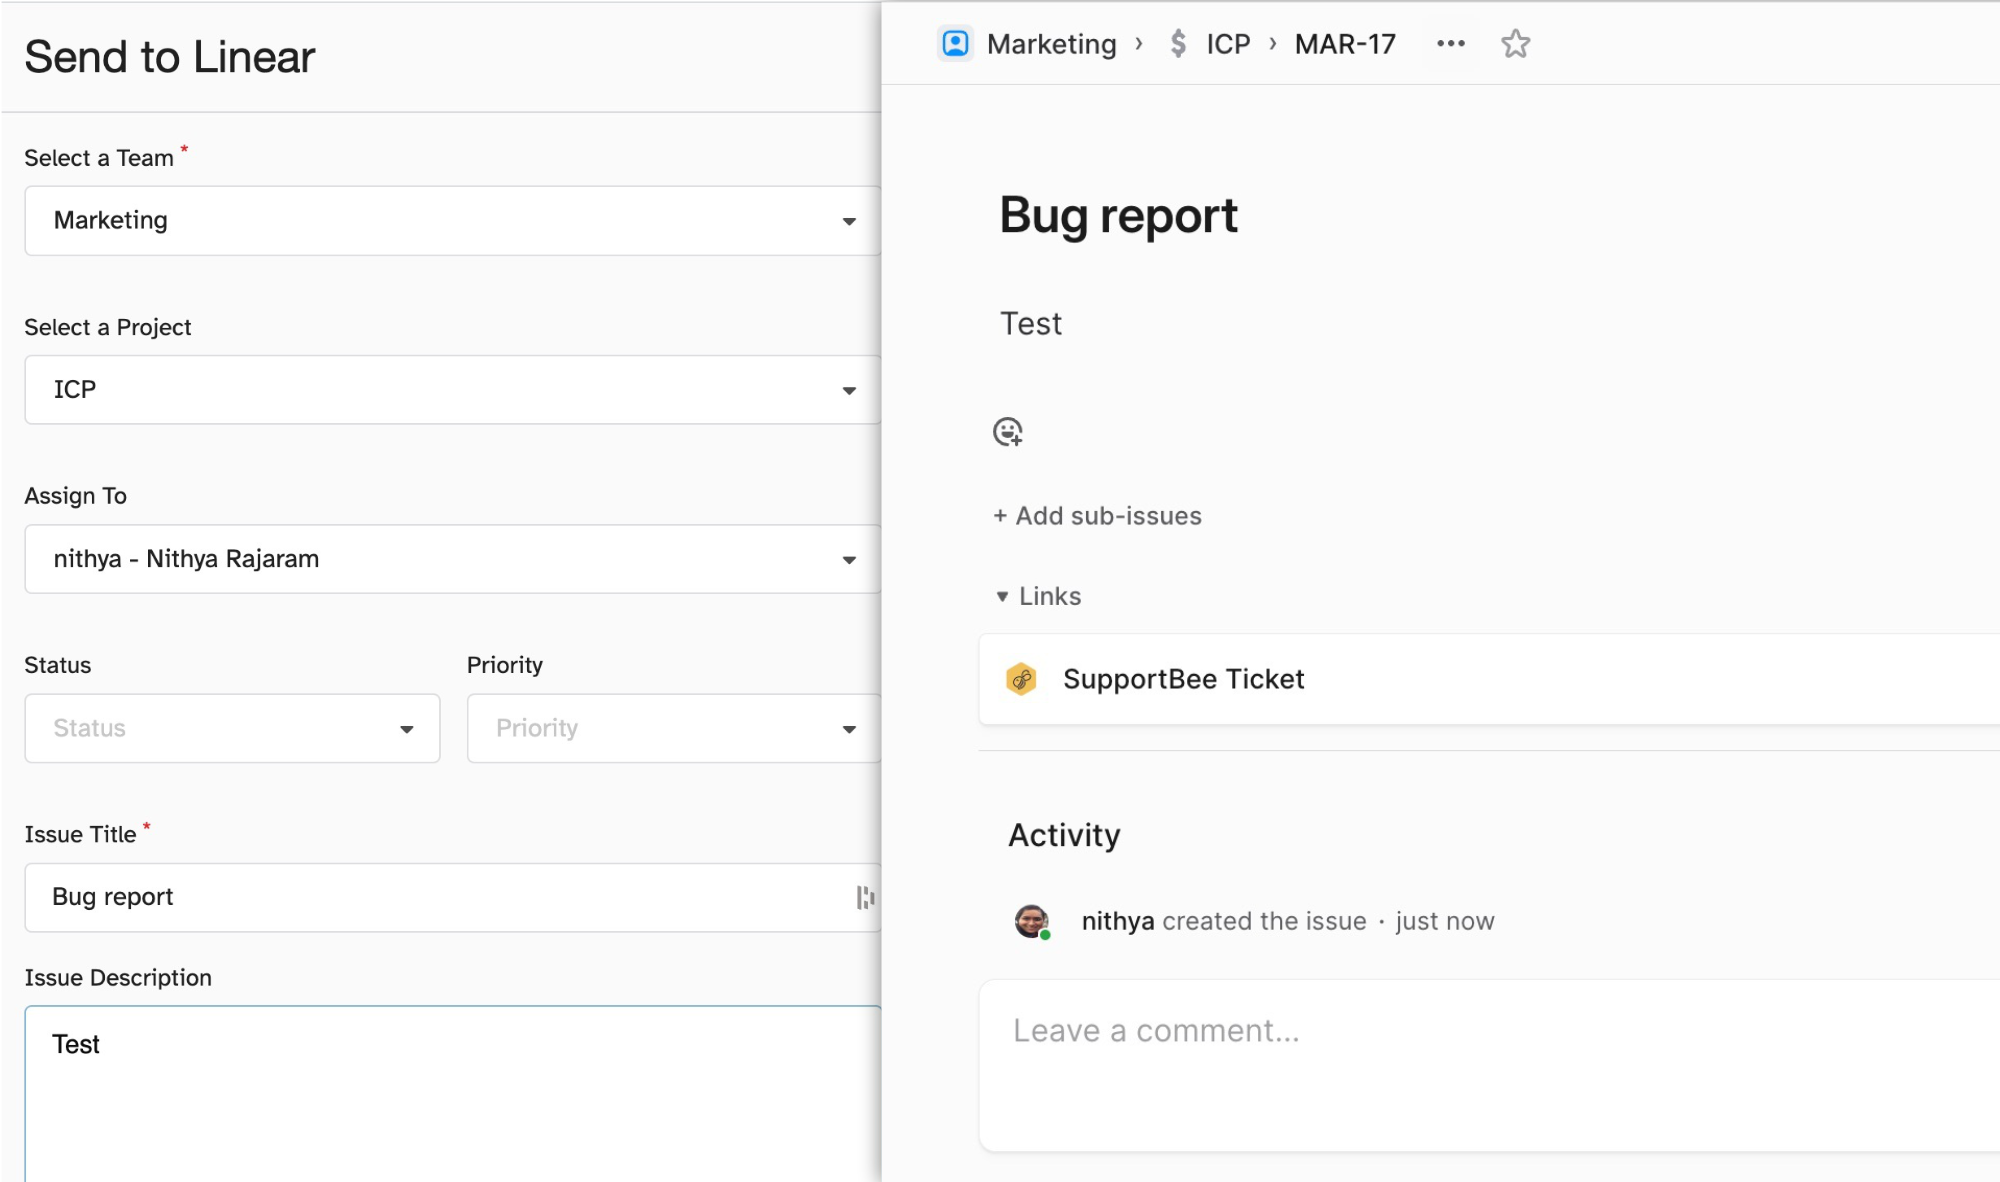Viewport: 2000px width, 1182px height.
Task: Add an emoji reaction to the issue
Action: [x=1007, y=432]
